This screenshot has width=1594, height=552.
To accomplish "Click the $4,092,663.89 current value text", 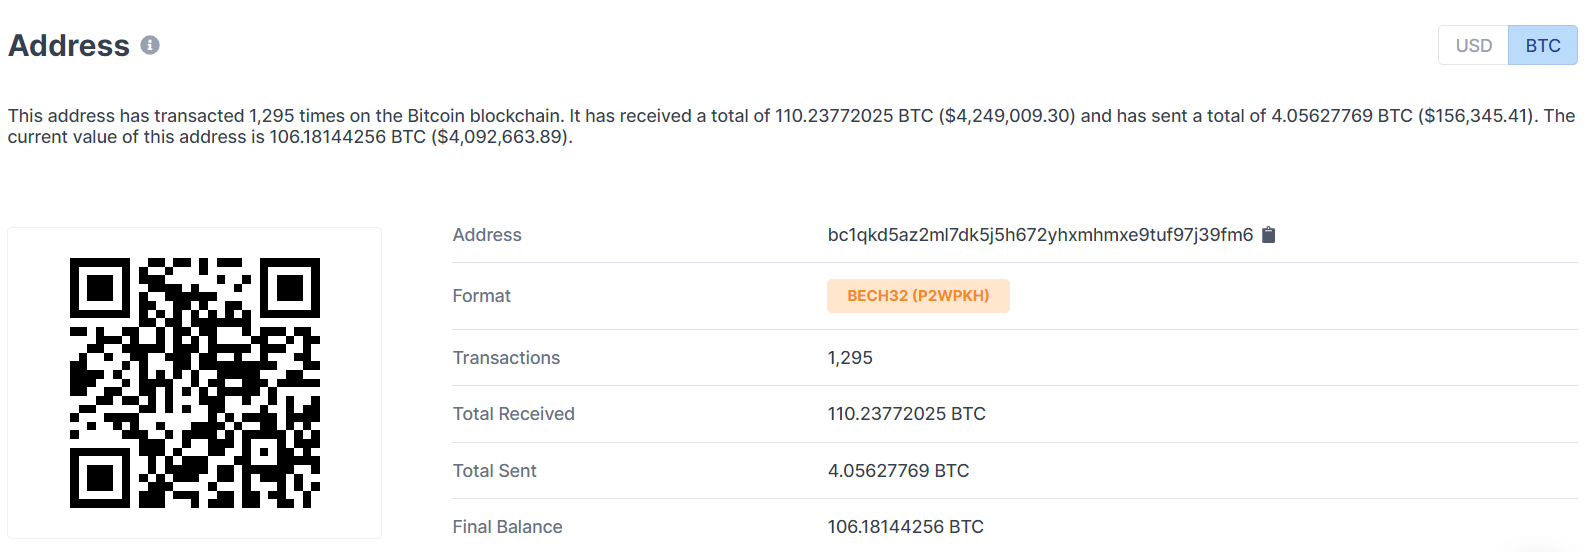I will [499, 137].
